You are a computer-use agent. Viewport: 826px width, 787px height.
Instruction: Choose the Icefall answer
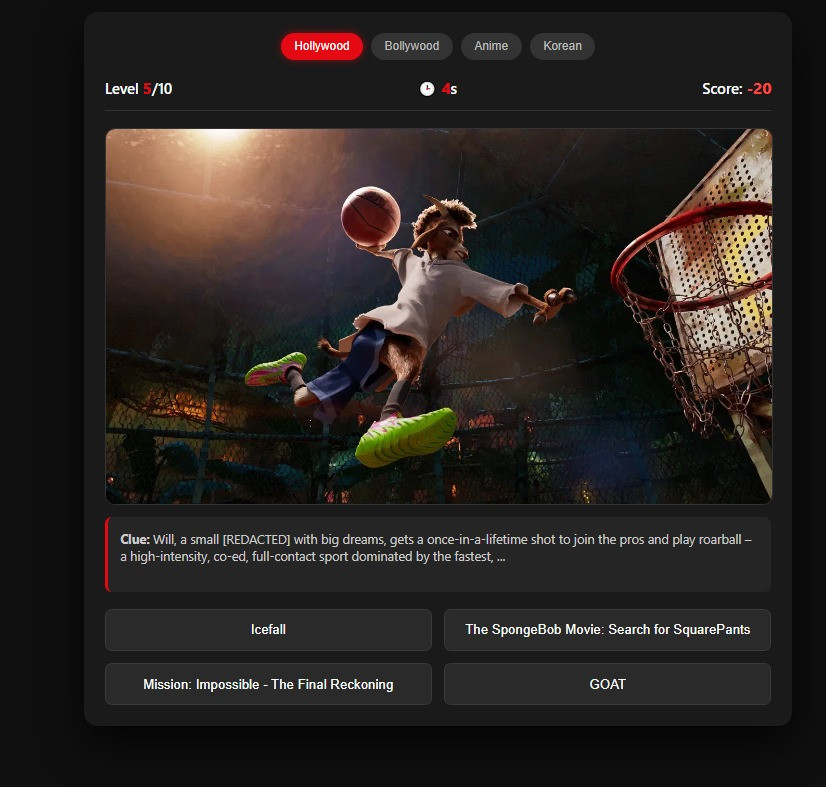pos(268,629)
